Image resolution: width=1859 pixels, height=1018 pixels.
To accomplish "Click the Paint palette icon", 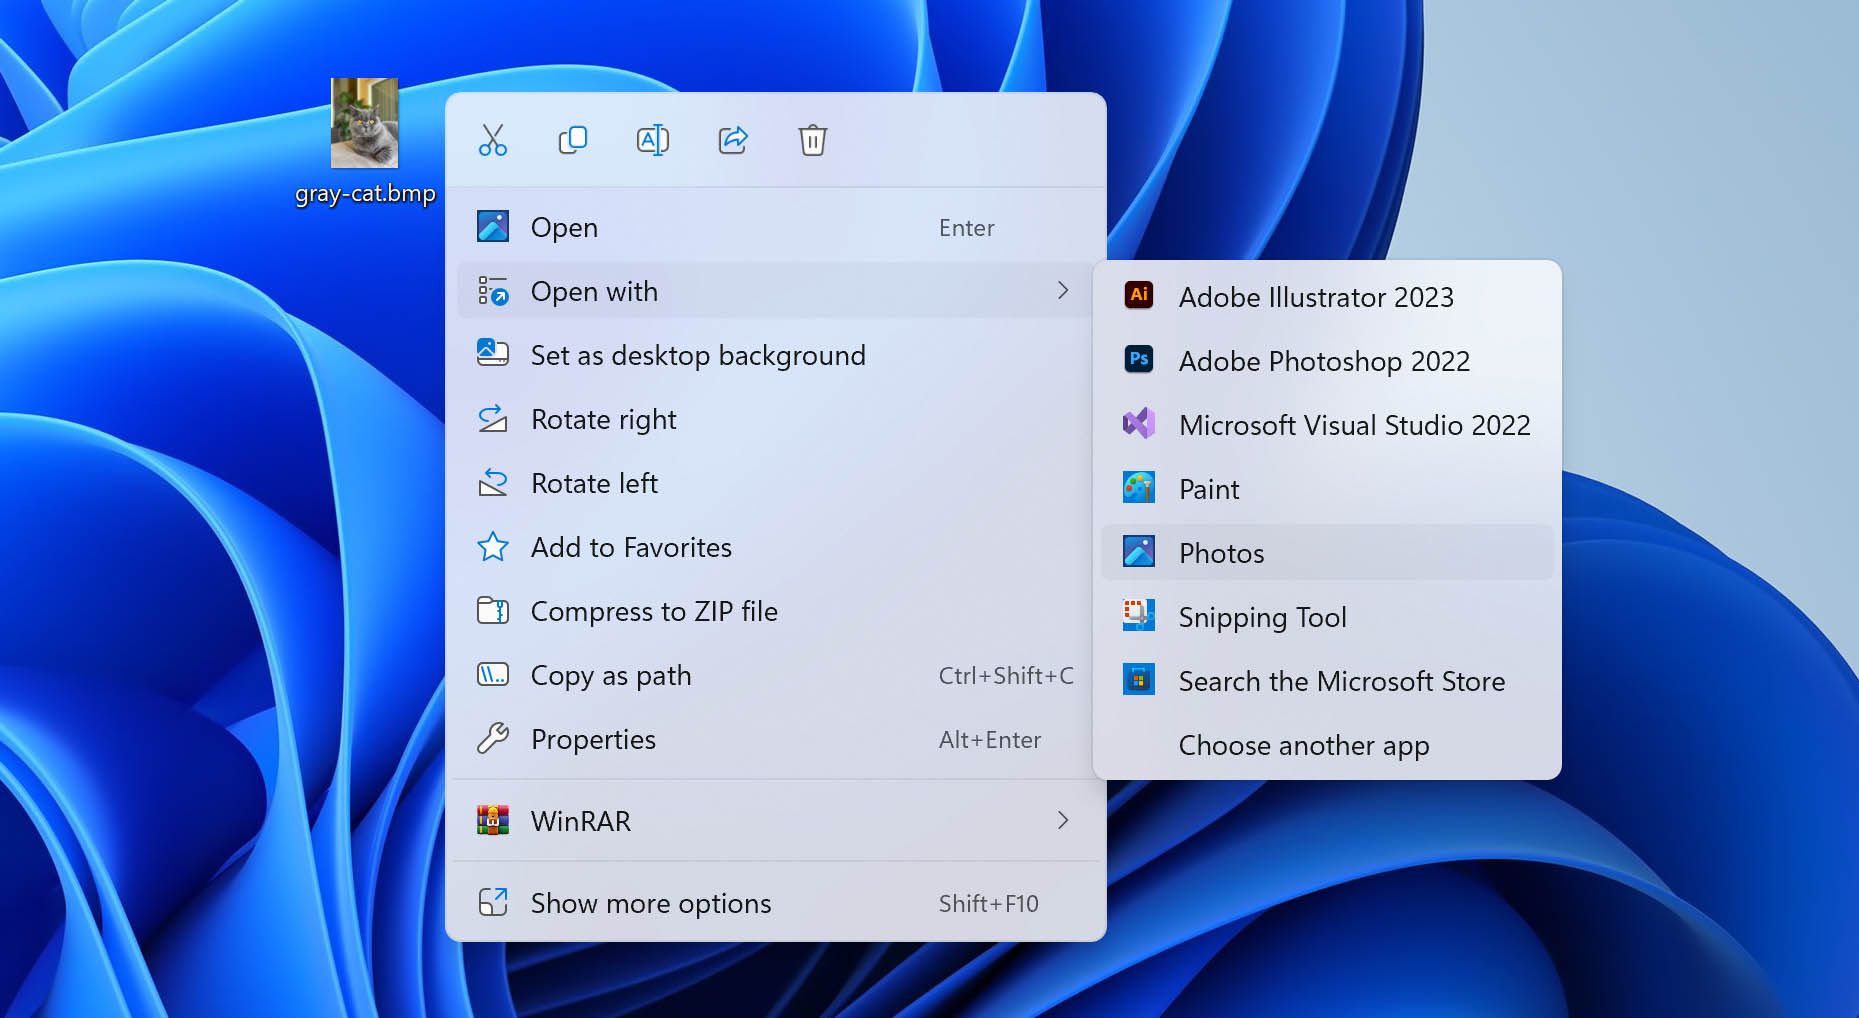I will pyautogui.click(x=1139, y=487).
